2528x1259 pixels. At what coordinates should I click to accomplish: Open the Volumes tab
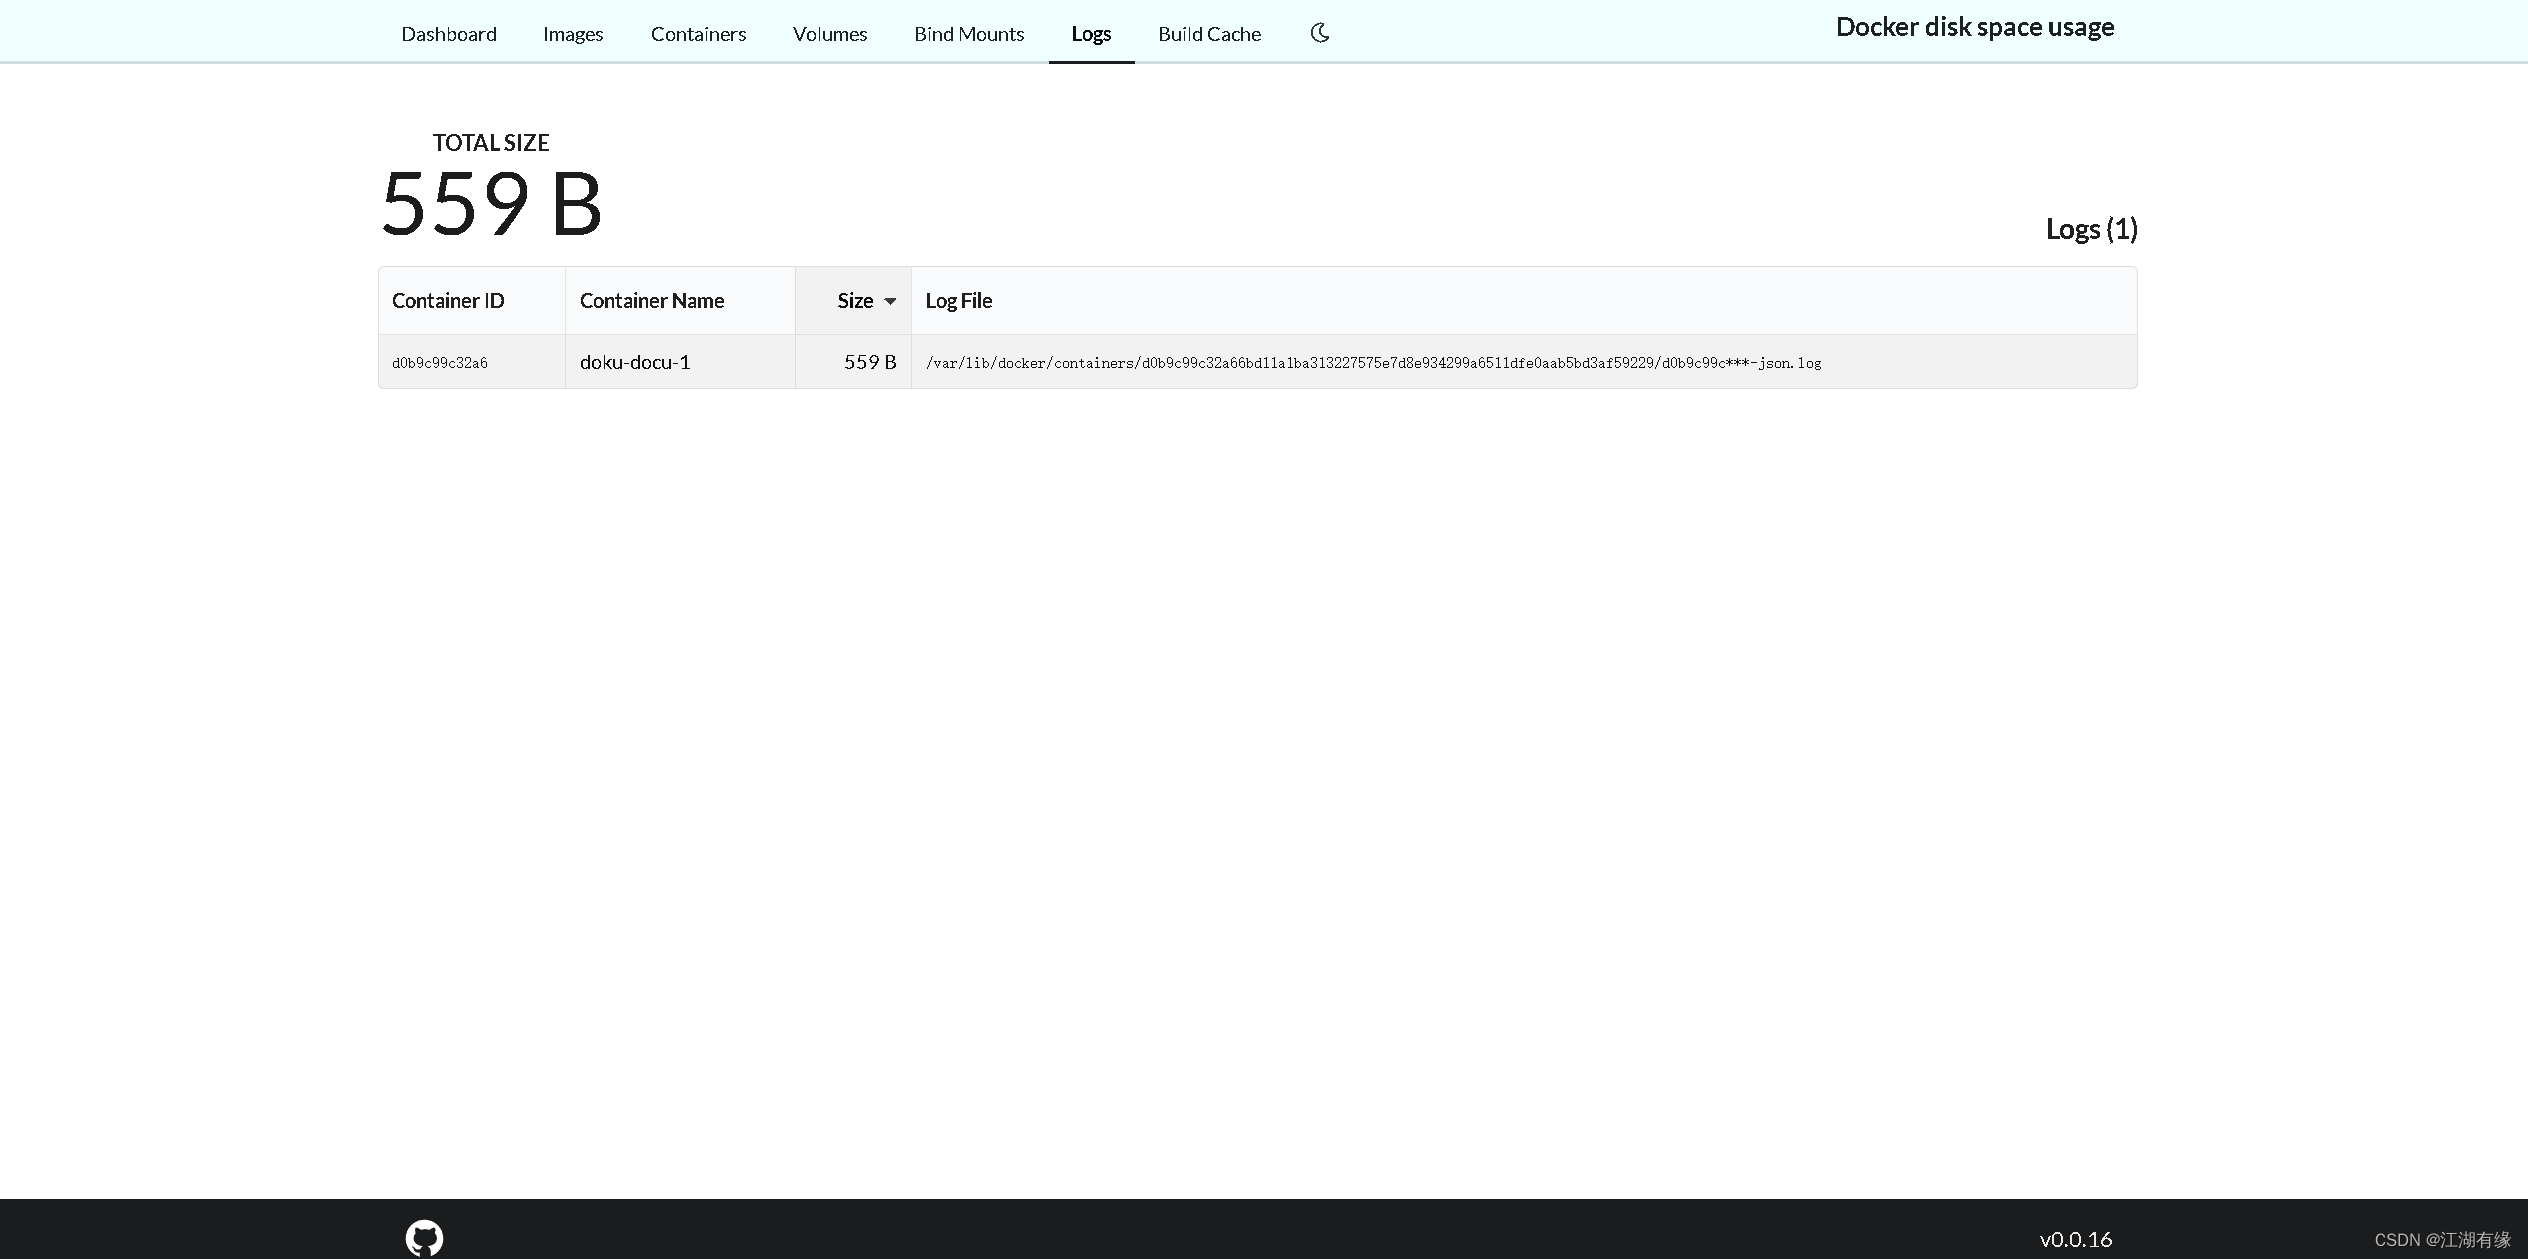click(830, 34)
